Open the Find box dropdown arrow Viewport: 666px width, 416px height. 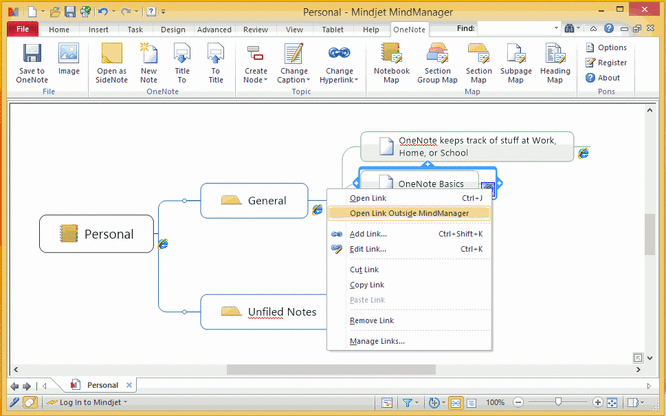pyautogui.click(x=556, y=28)
